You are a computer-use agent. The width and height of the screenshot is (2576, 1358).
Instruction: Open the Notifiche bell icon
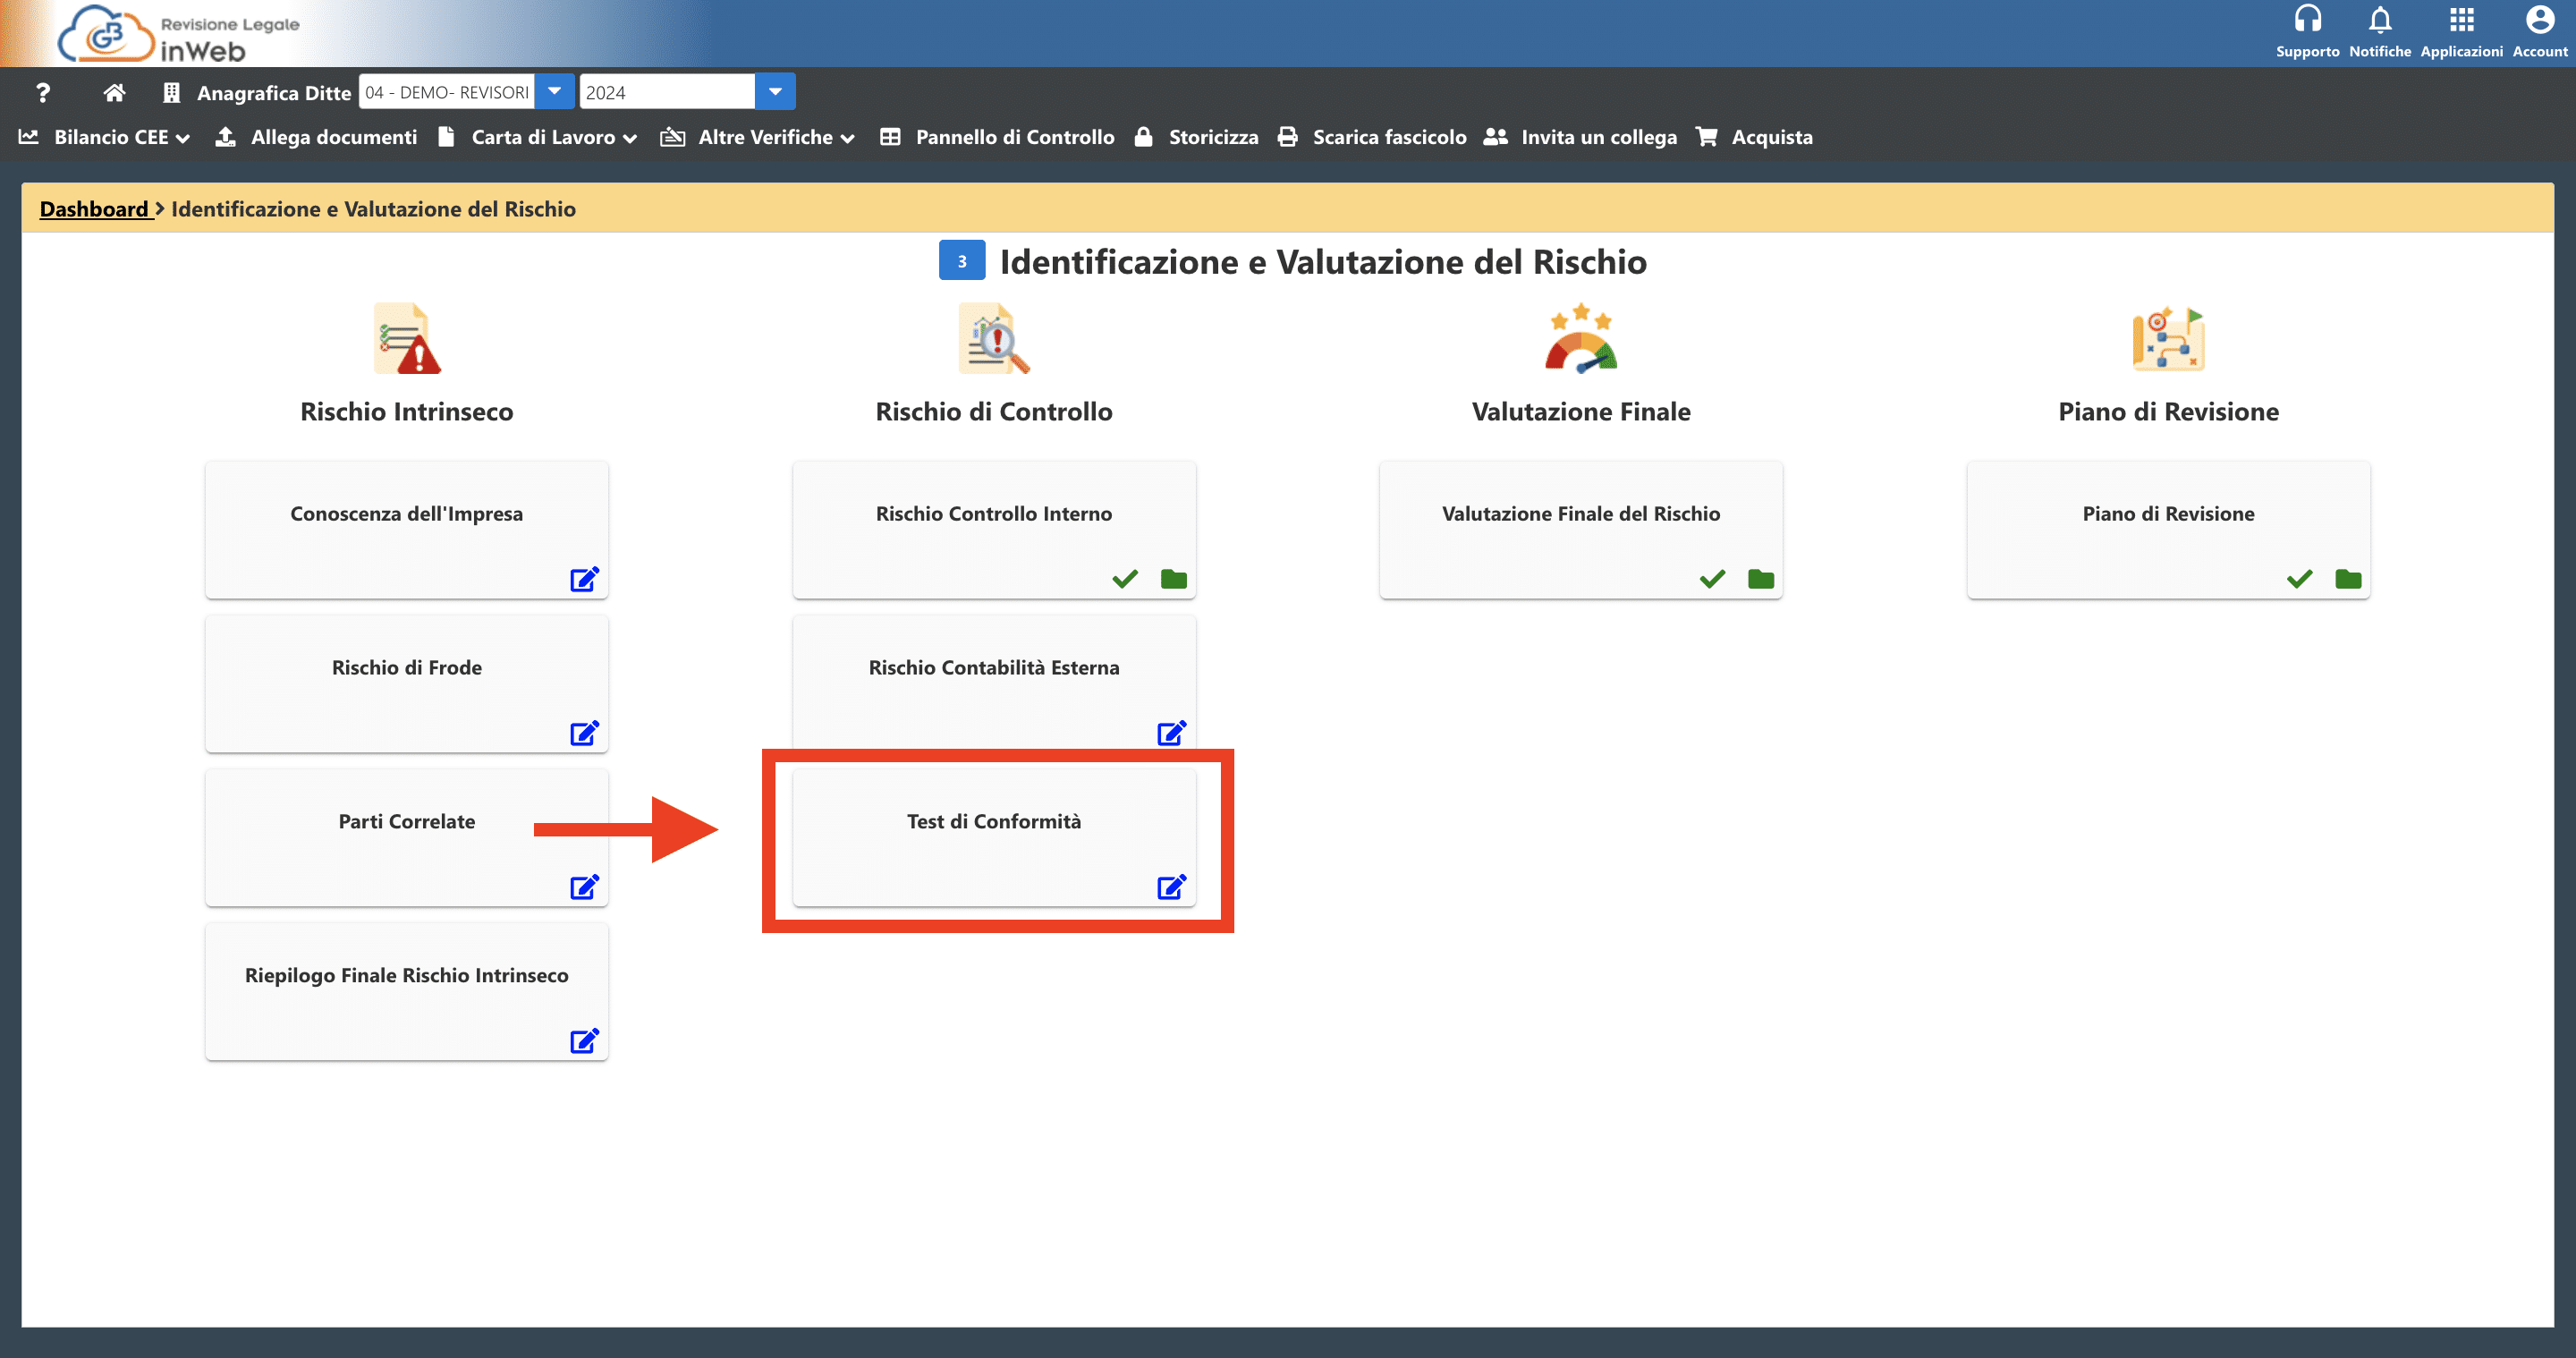click(x=2380, y=21)
